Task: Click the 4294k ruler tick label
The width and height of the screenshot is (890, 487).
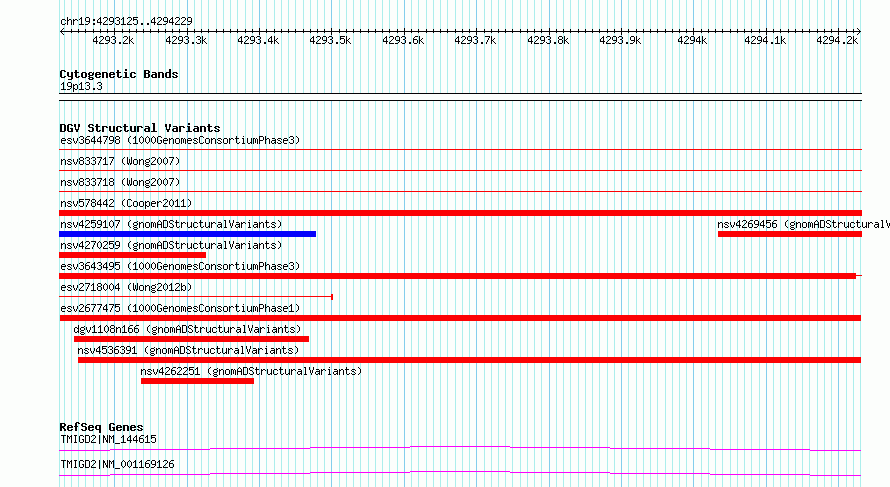Action: pos(692,40)
